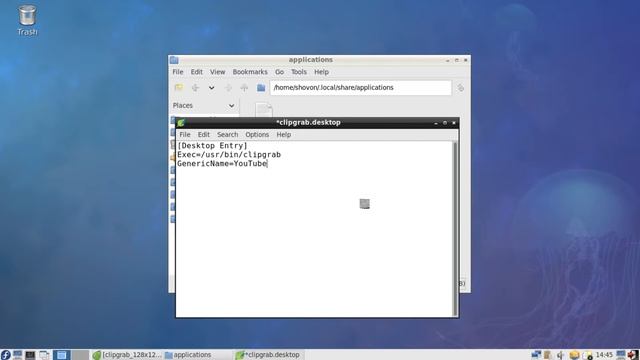Click home folder icon in file manager toolbar
The height and width of the screenshot is (360, 640).
(261, 88)
